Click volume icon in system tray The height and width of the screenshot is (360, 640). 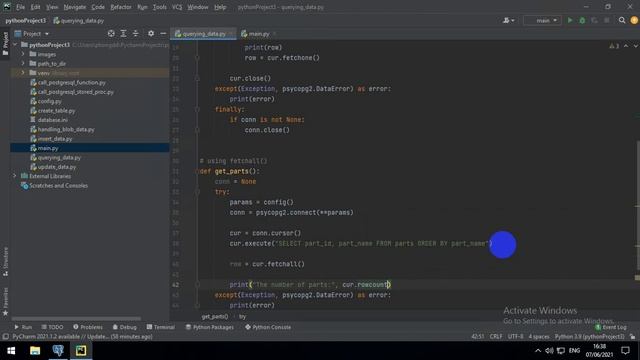[x=549, y=351]
